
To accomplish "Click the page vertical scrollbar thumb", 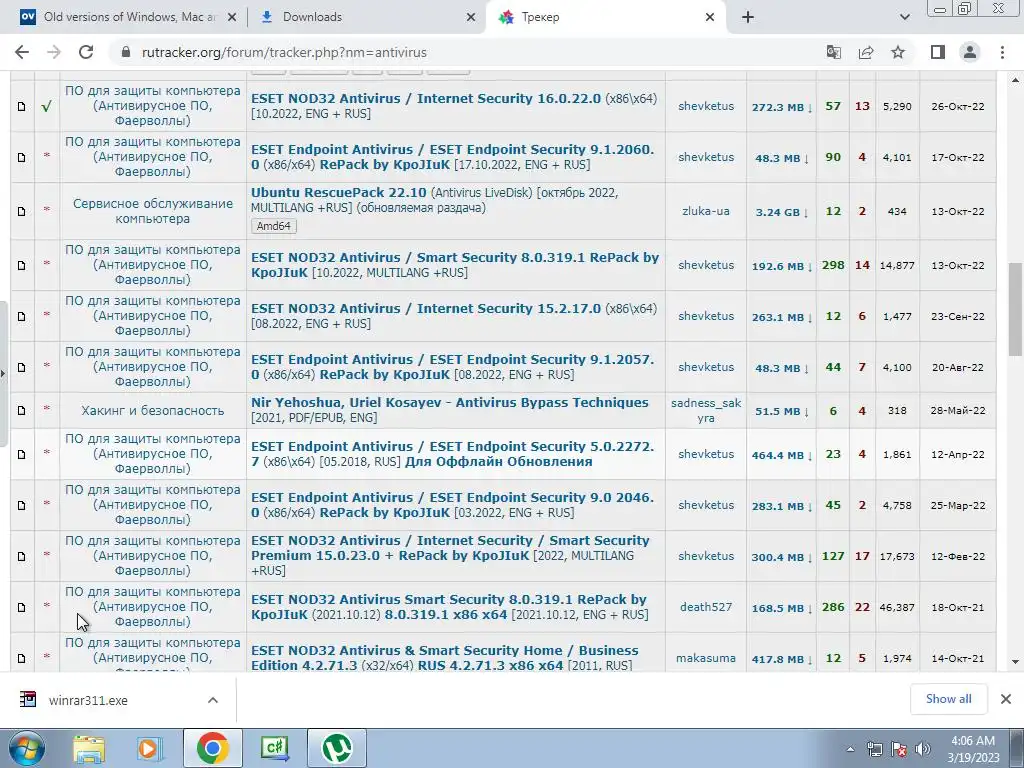I will 1015,309.
